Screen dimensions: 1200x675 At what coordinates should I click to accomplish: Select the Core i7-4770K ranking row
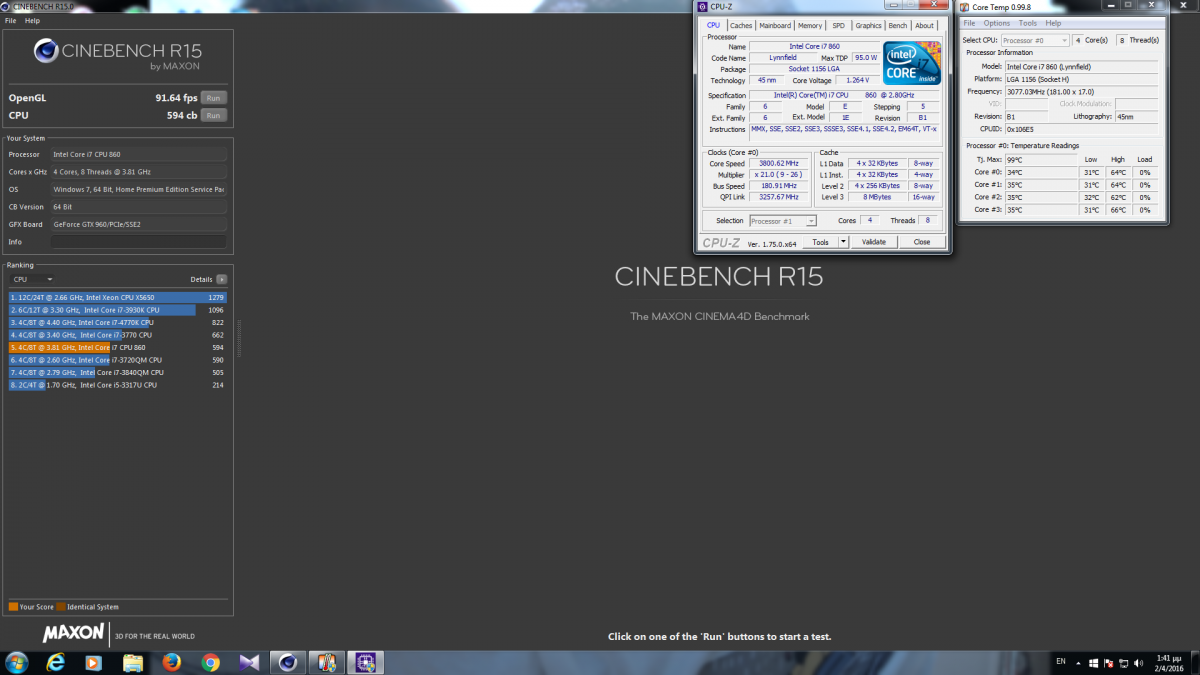tap(118, 322)
